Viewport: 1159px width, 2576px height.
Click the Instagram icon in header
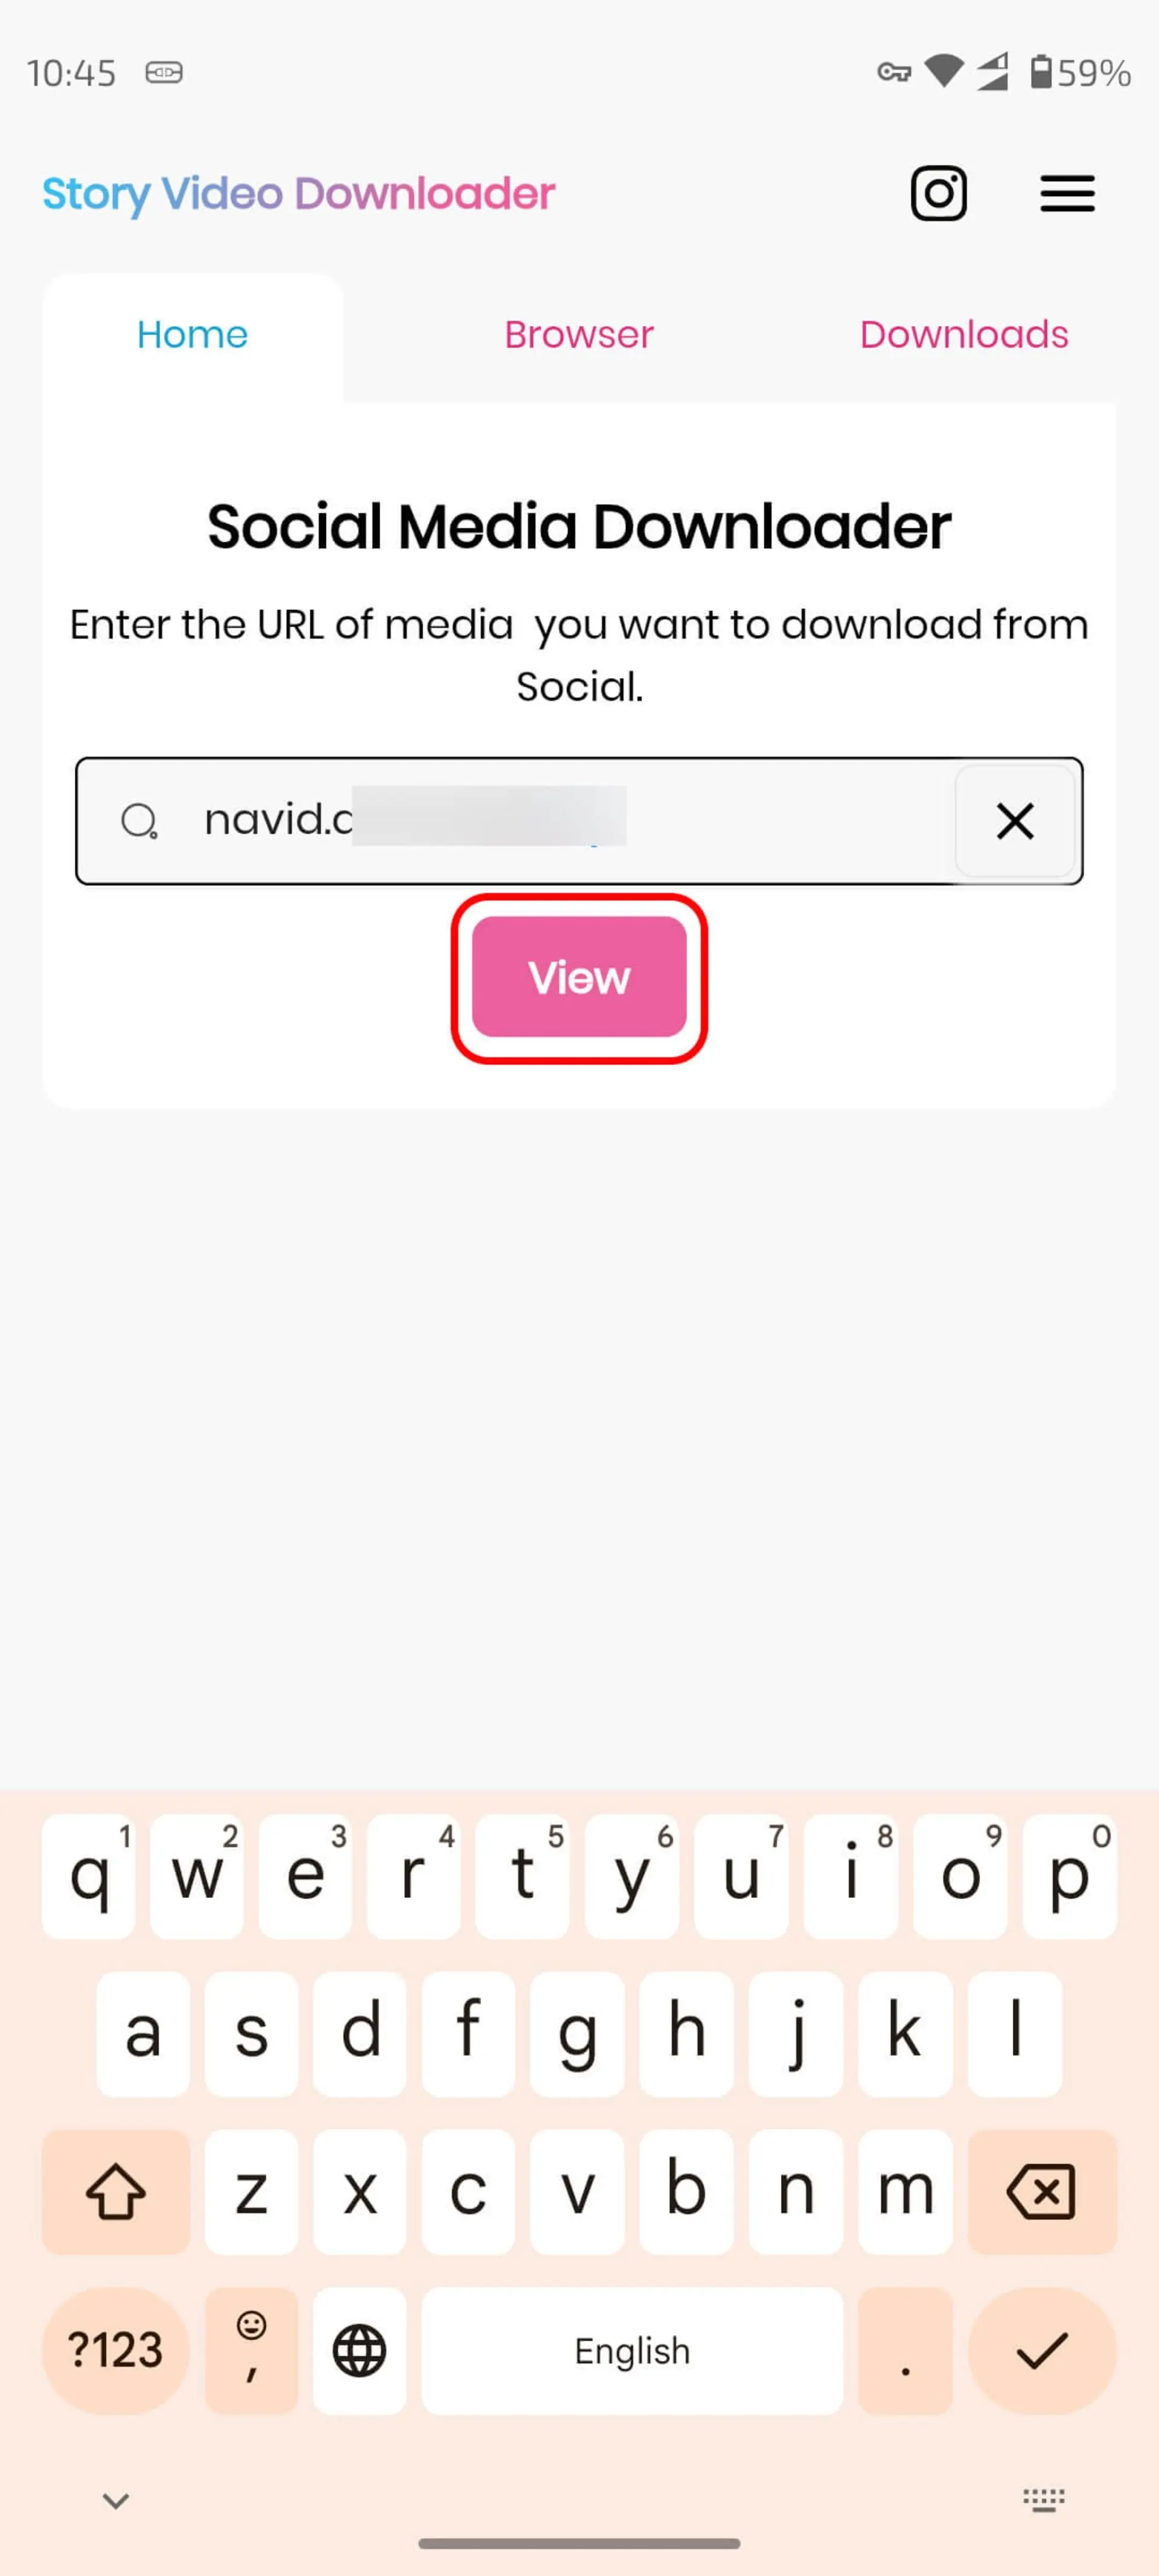939,192
